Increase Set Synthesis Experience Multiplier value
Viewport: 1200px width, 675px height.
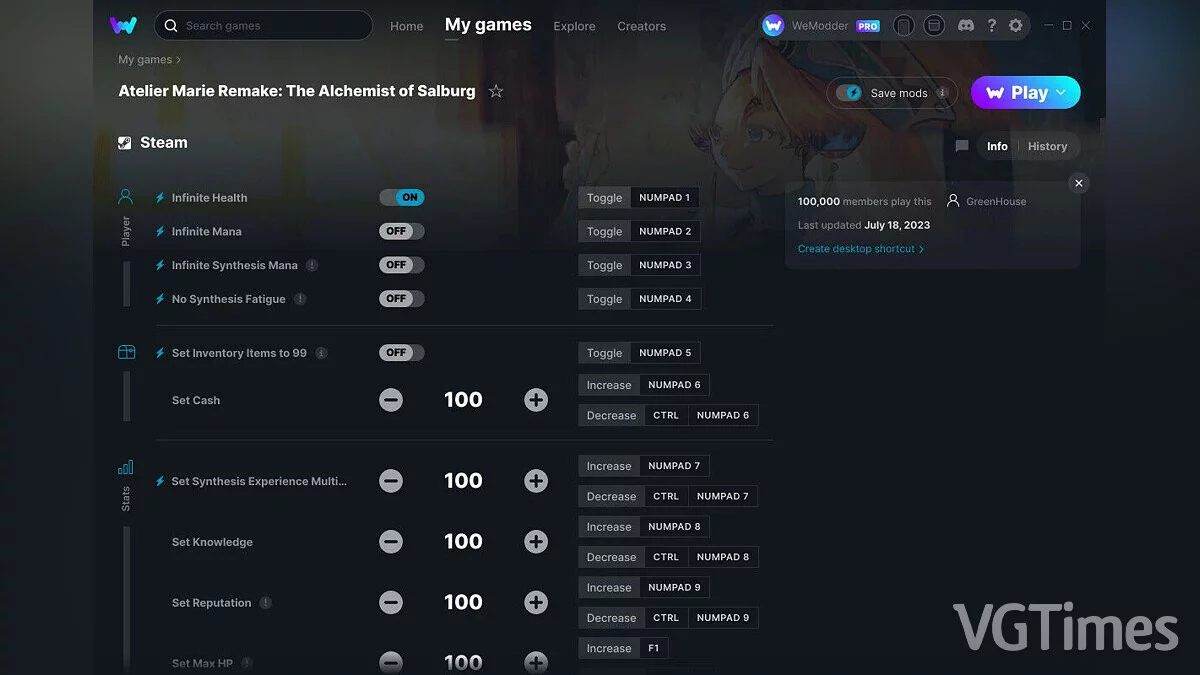[x=536, y=481]
